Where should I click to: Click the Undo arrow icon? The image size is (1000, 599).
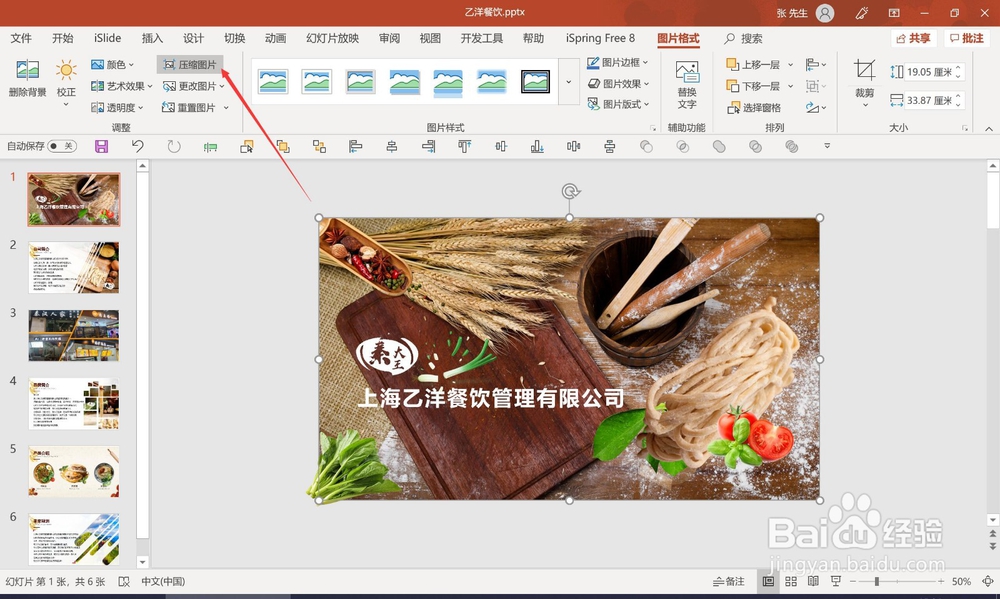[137, 147]
